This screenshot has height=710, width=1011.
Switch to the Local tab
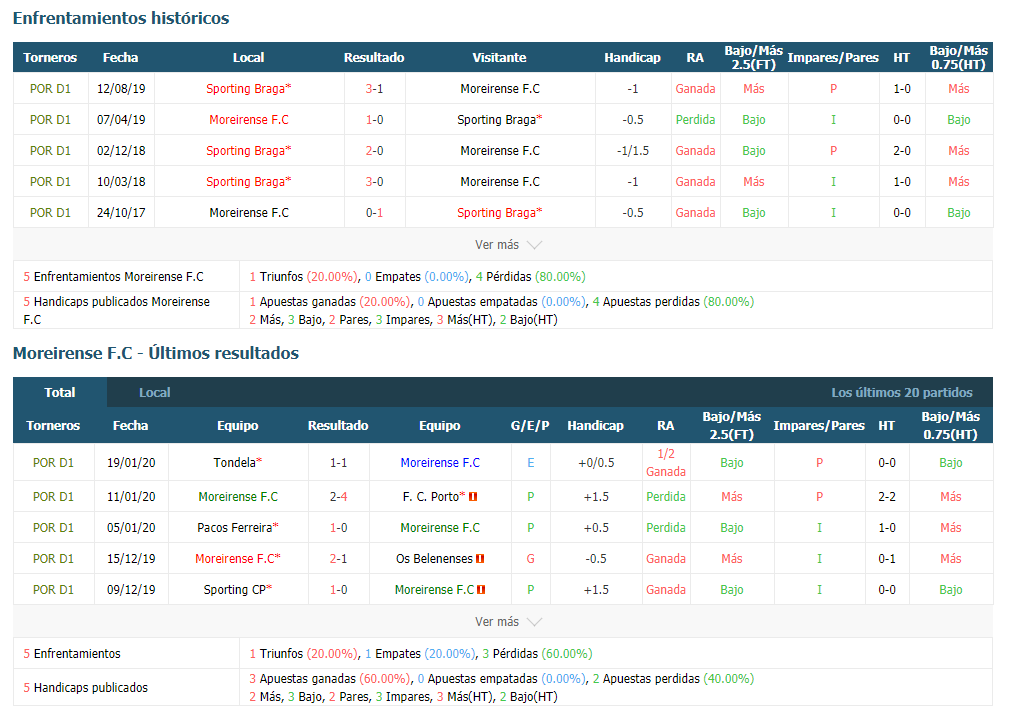(155, 392)
